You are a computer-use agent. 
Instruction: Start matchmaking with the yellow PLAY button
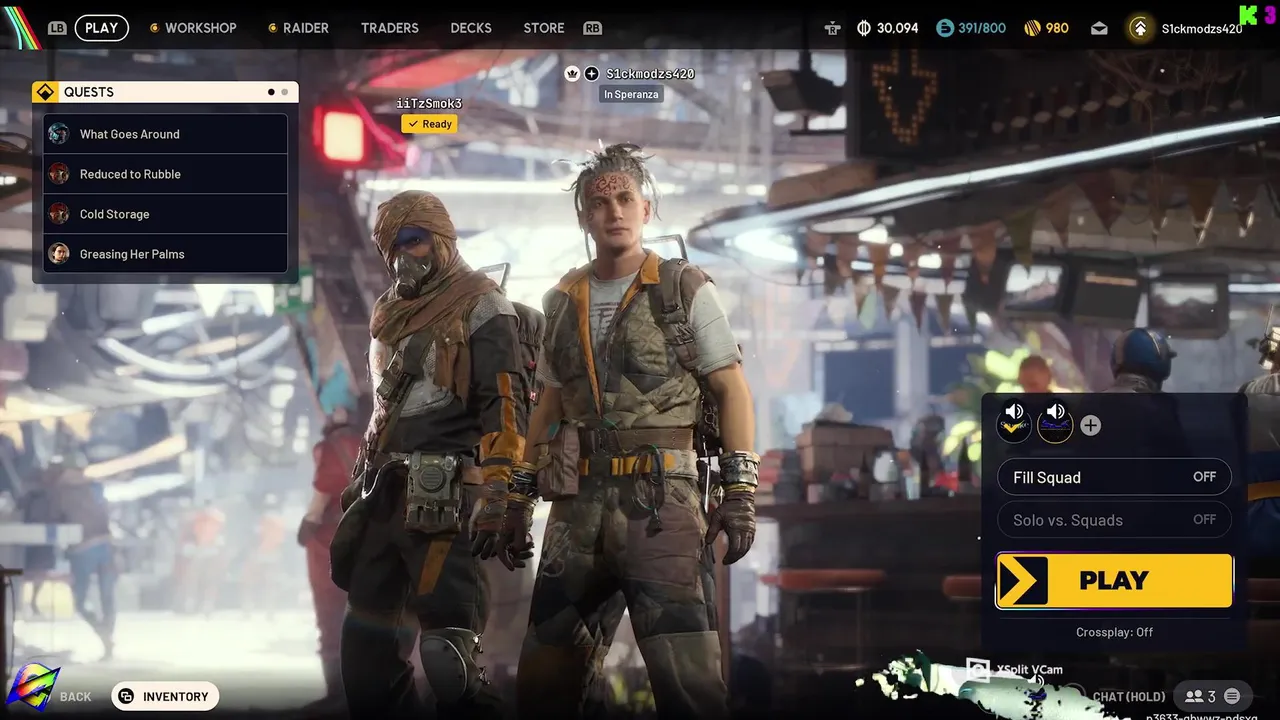pos(1114,581)
